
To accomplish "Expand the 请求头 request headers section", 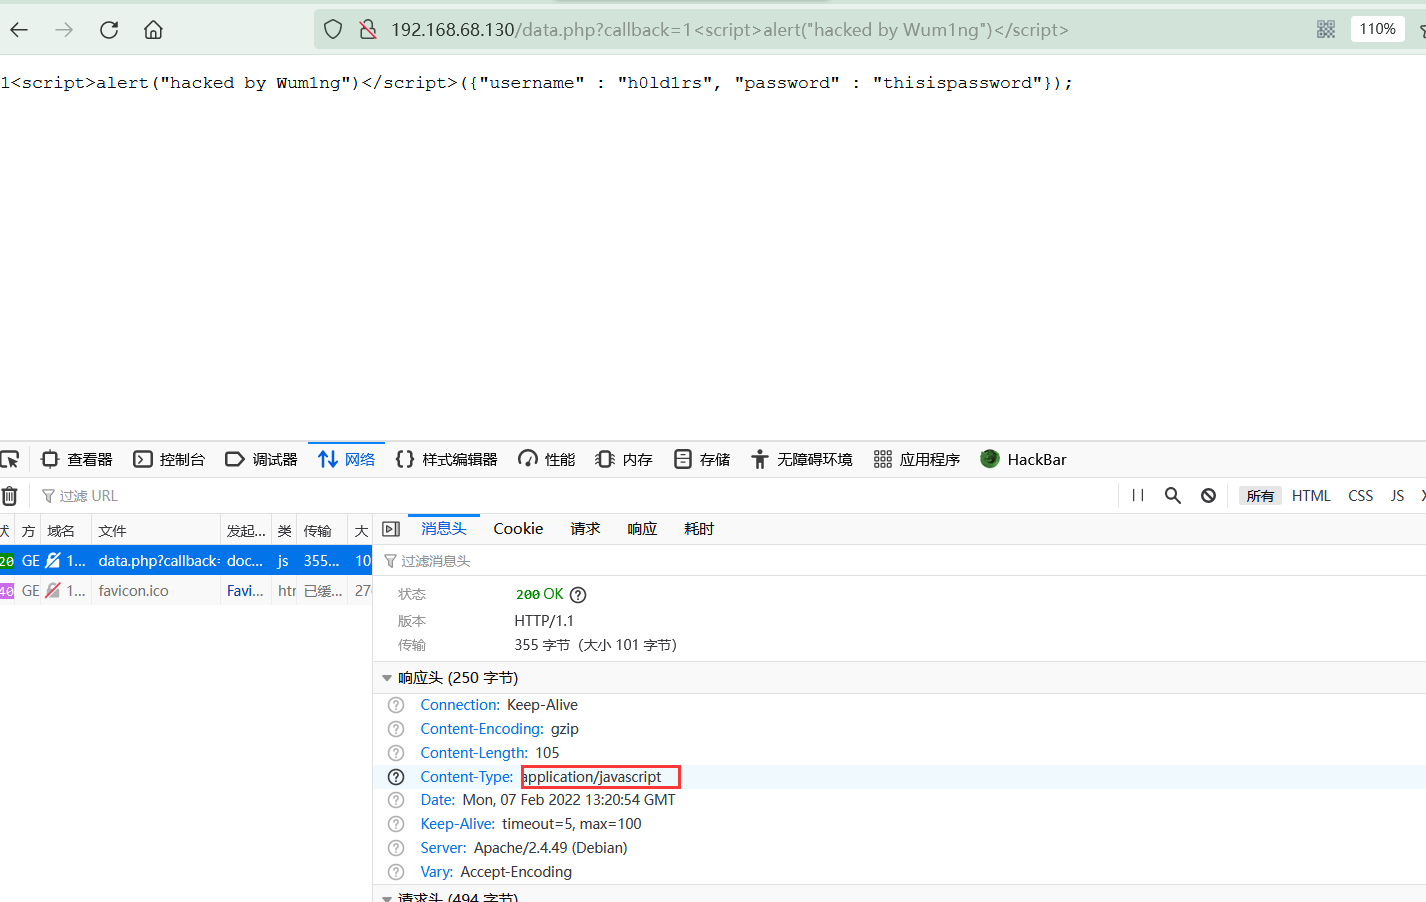I will point(387,898).
